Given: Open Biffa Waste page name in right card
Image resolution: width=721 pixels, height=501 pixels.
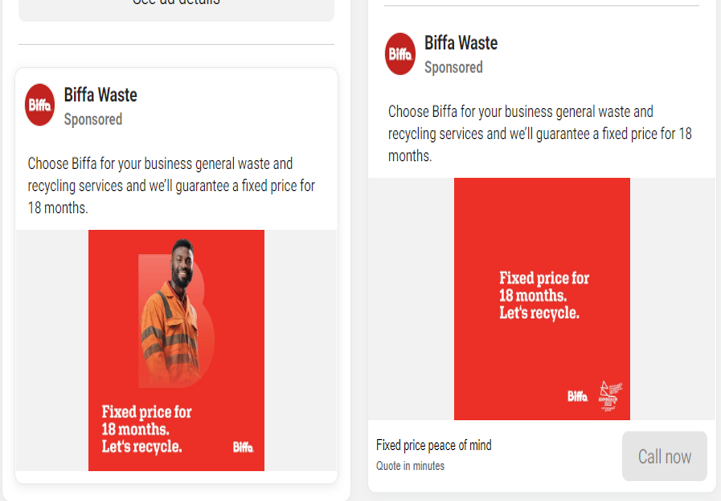Looking at the screenshot, I should pos(460,43).
